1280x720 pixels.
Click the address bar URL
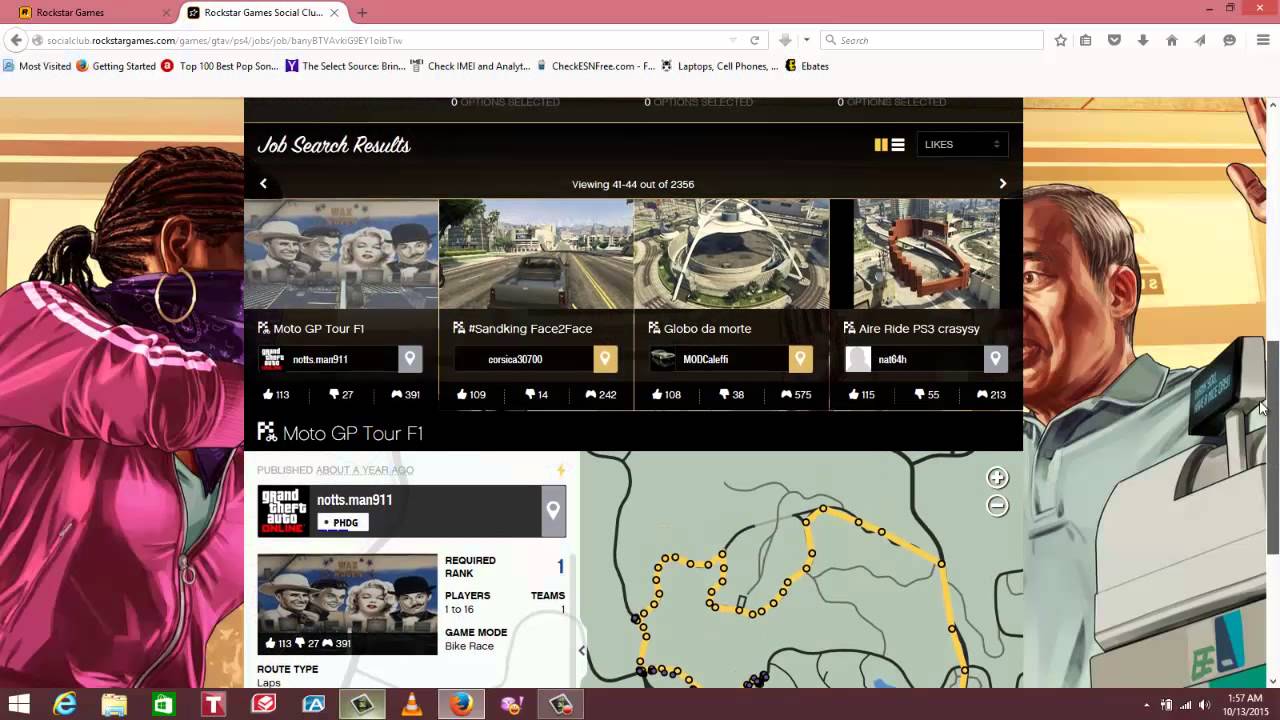point(224,40)
